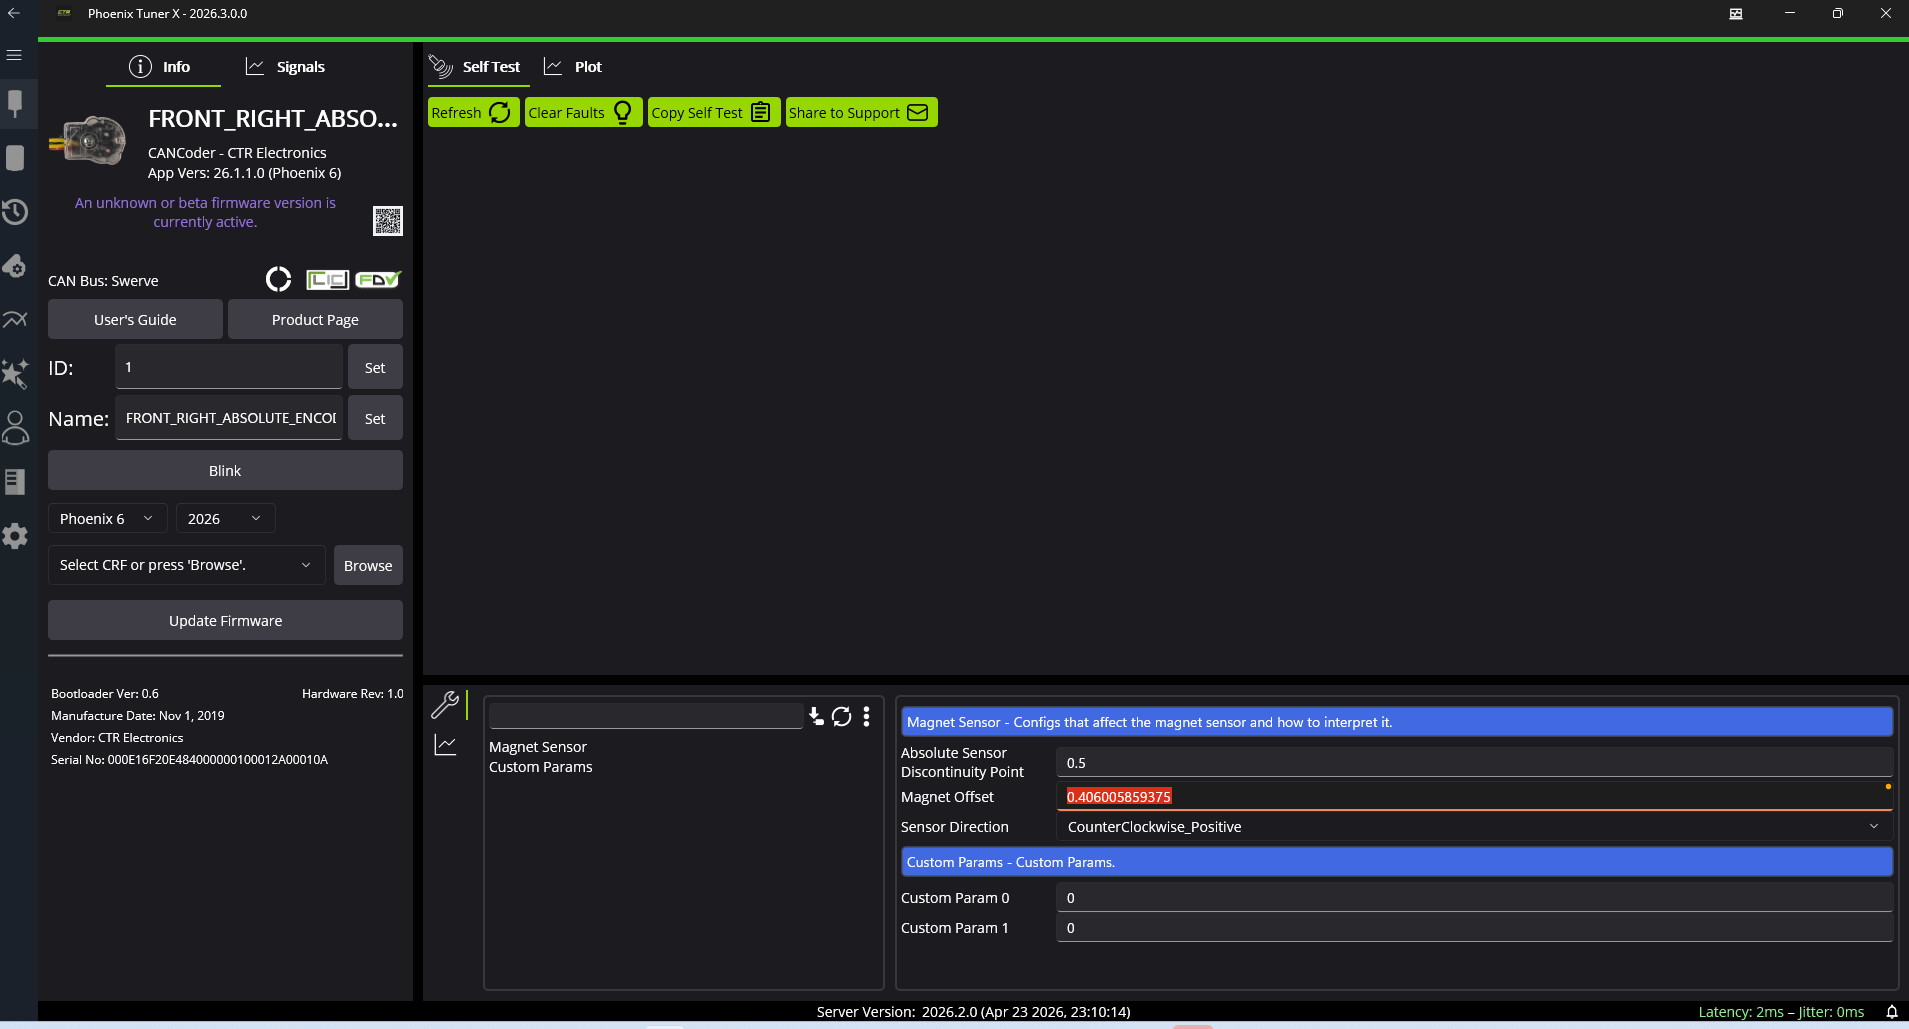Click Set next to the Name field
1909x1029 pixels.
(375, 418)
